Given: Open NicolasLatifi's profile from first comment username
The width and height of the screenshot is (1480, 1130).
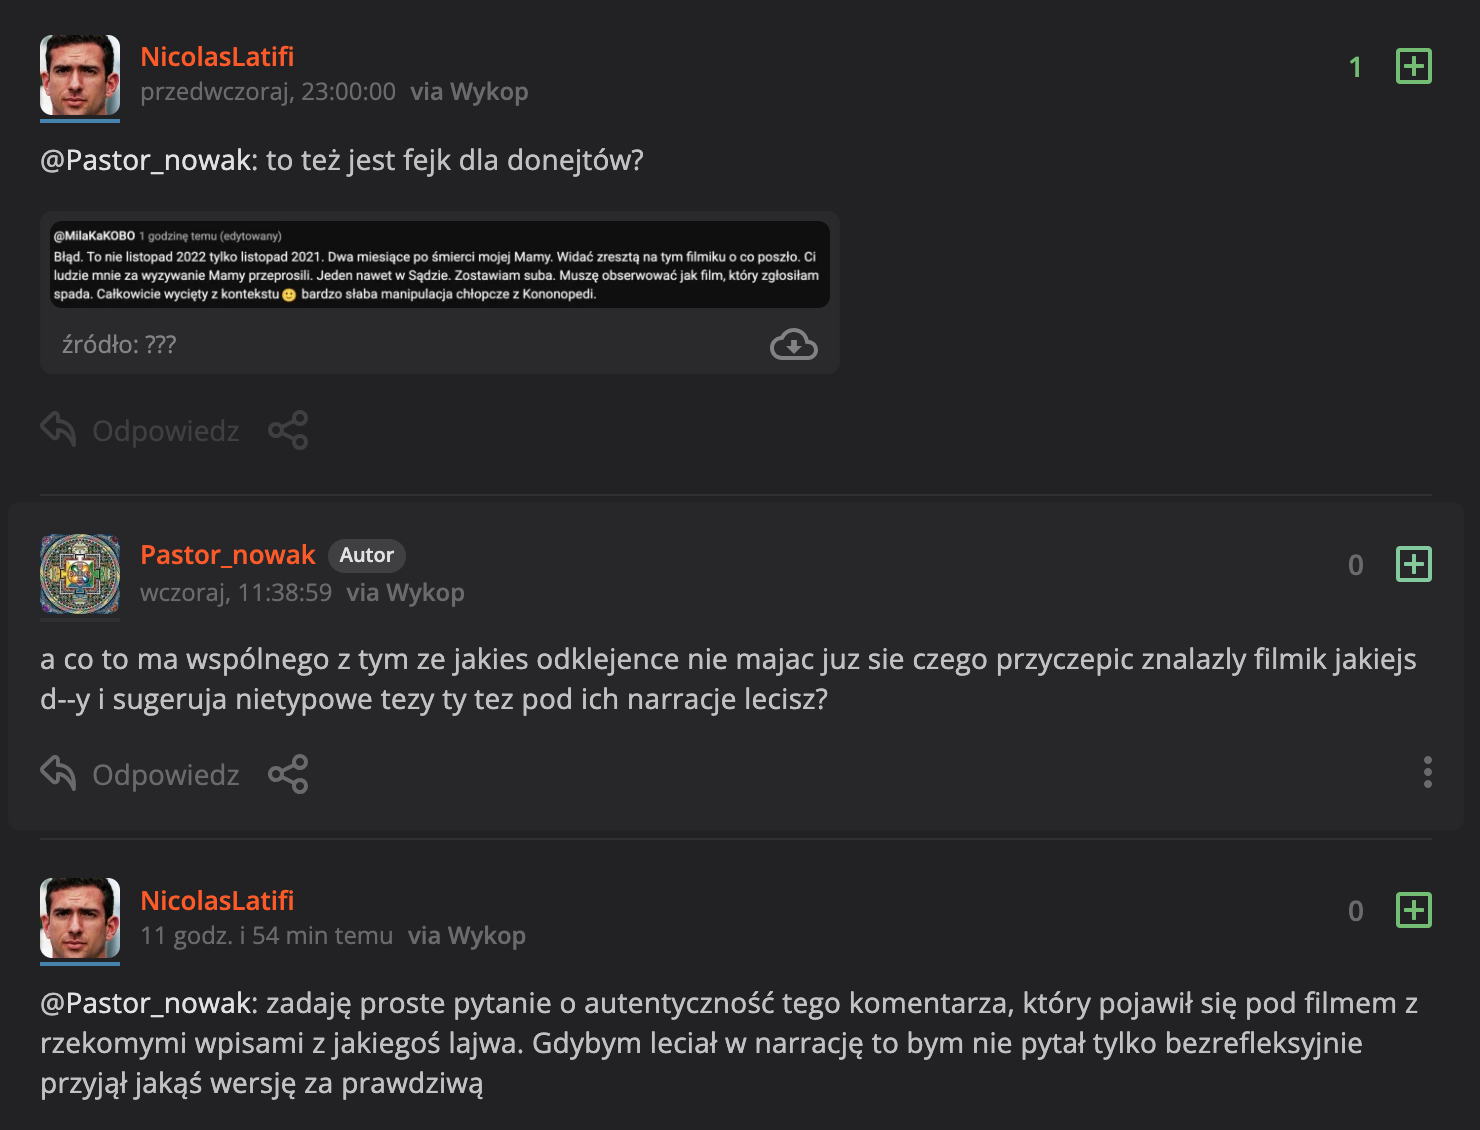Looking at the screenshot, I should pyautogui.click(x=217, y=57).
